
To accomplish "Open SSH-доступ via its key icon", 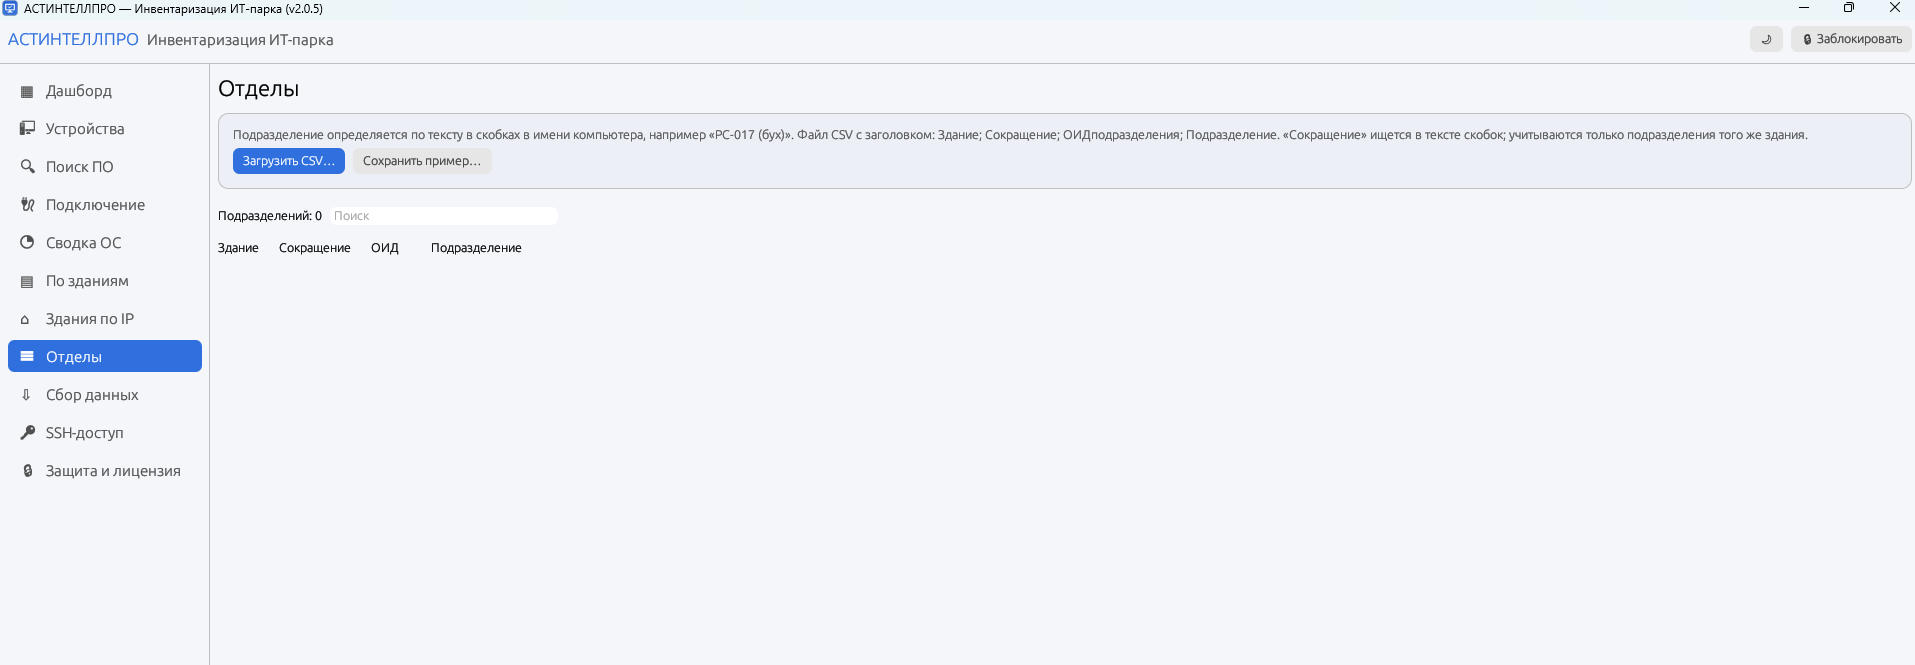I will [27, 433].
